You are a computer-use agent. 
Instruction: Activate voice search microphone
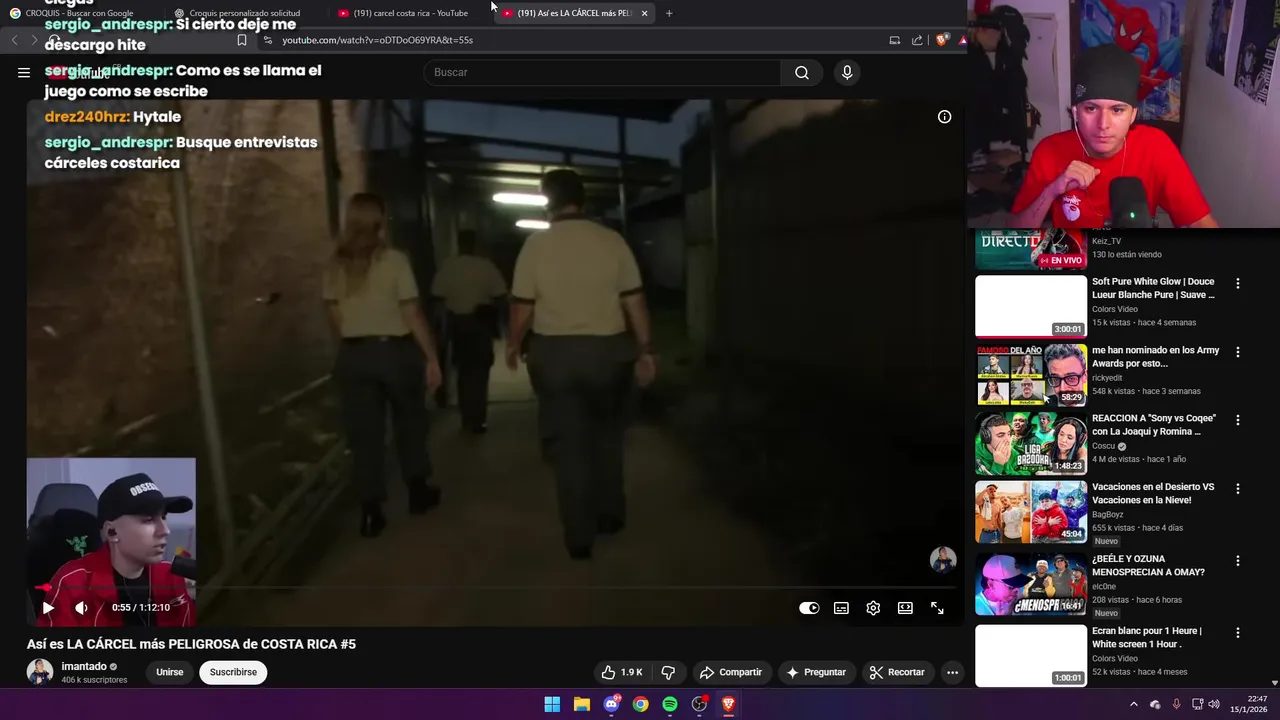847,72
